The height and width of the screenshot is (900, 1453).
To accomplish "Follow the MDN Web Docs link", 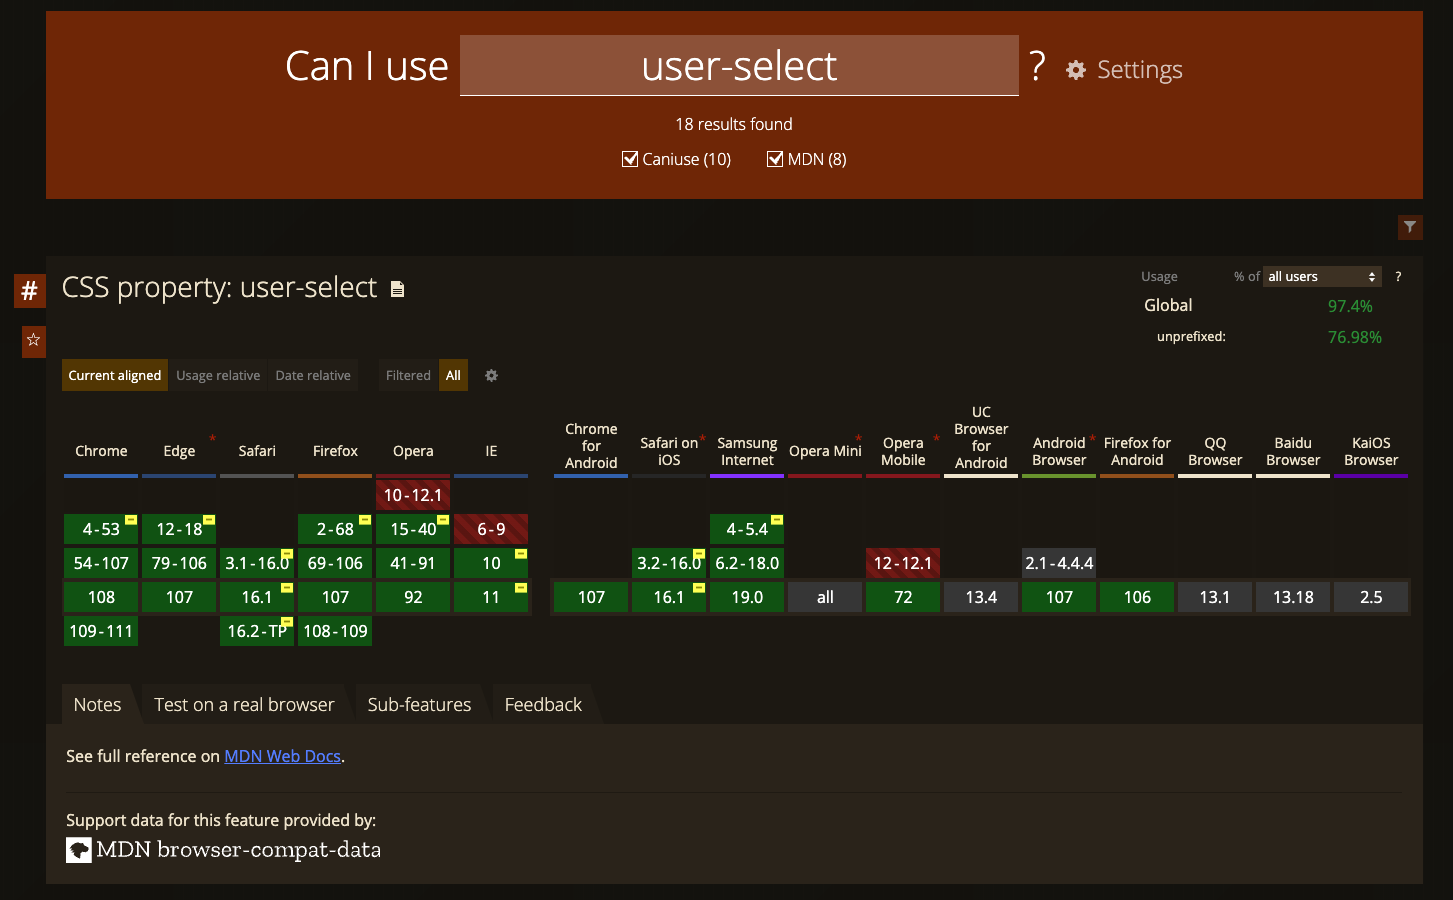I will (x=282, y=756).
